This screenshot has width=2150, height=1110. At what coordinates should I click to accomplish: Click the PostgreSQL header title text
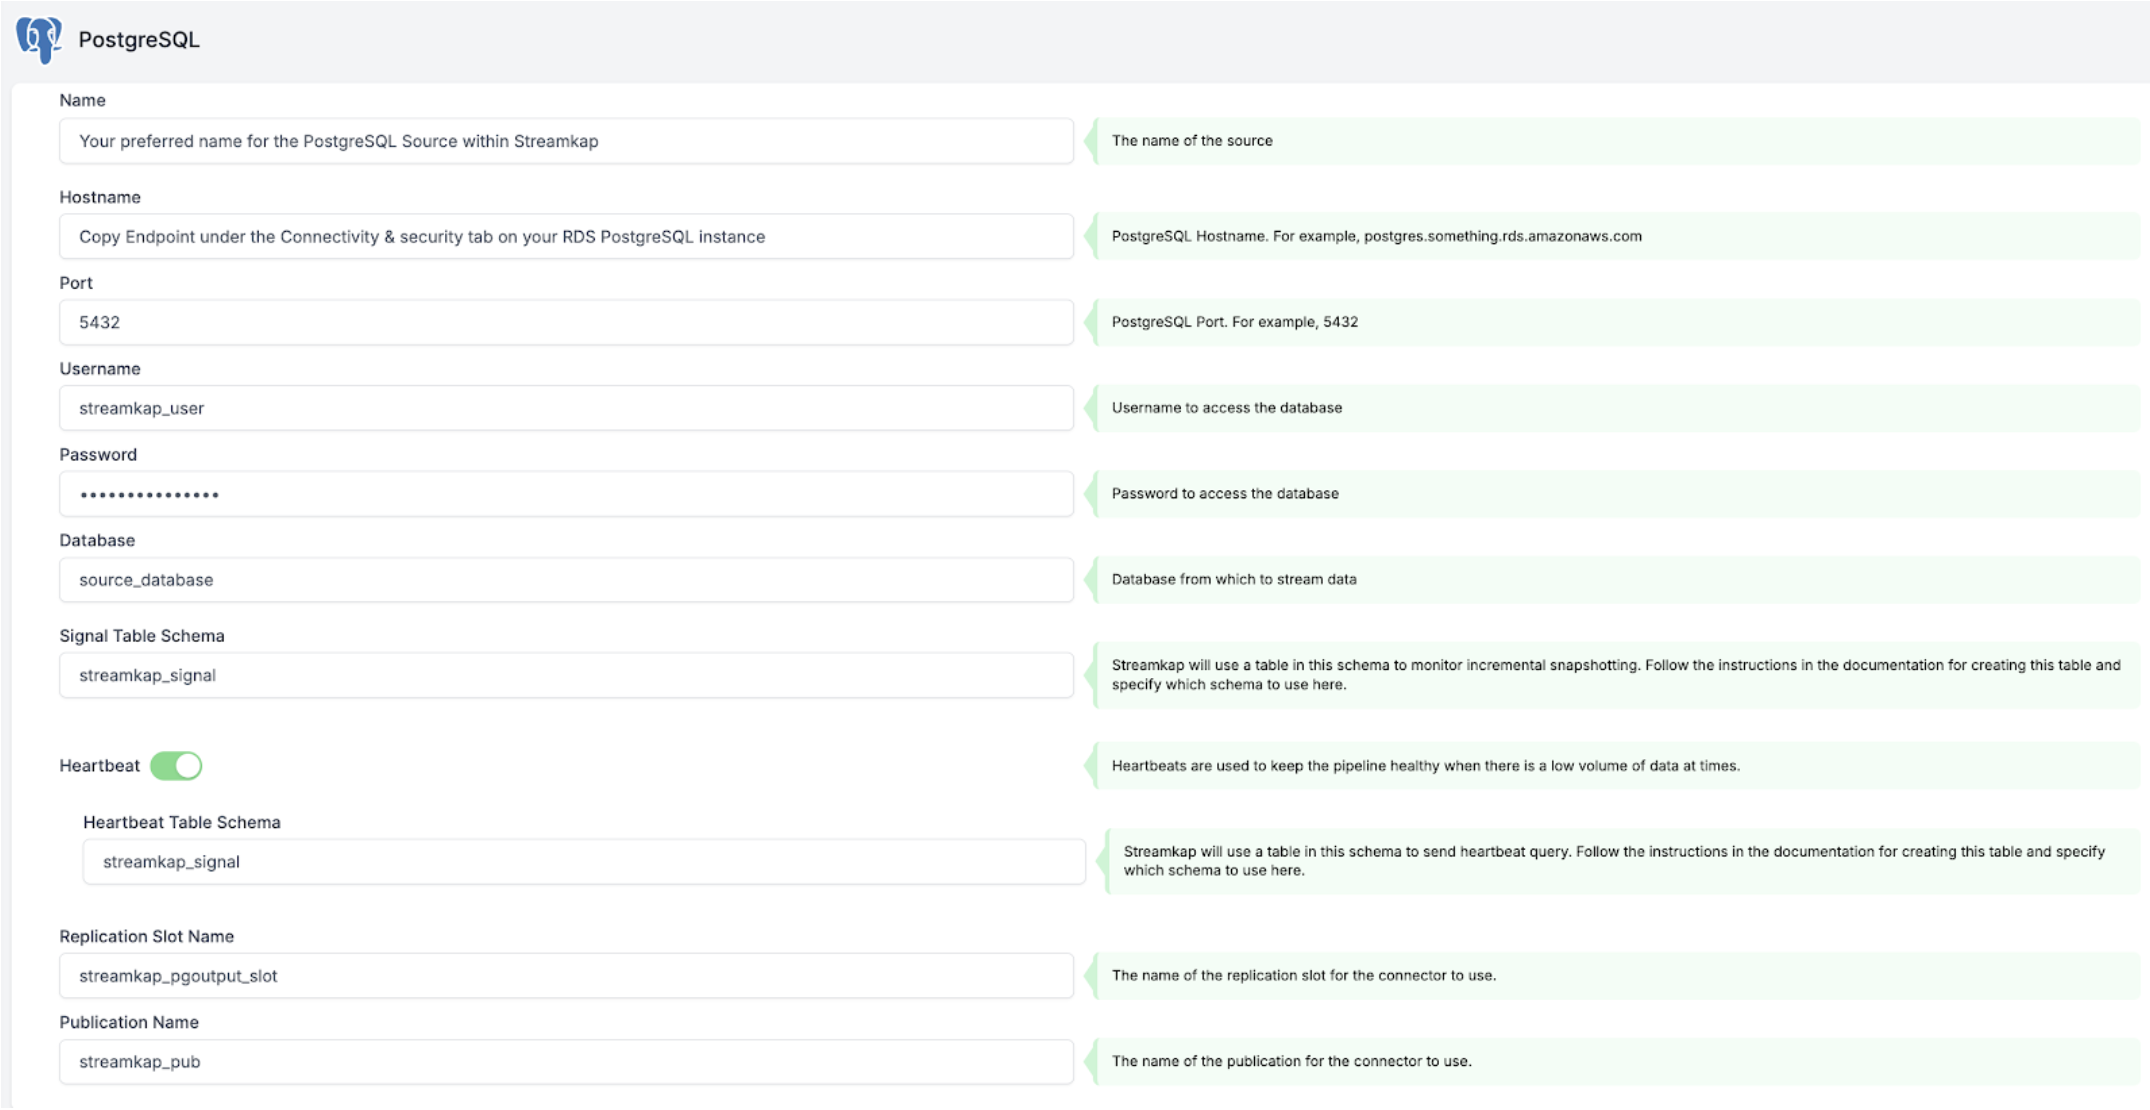139,40
